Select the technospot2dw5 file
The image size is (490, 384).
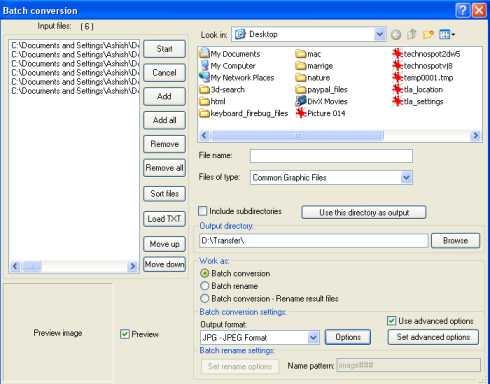pyautogui.click(x=426, y=54)
